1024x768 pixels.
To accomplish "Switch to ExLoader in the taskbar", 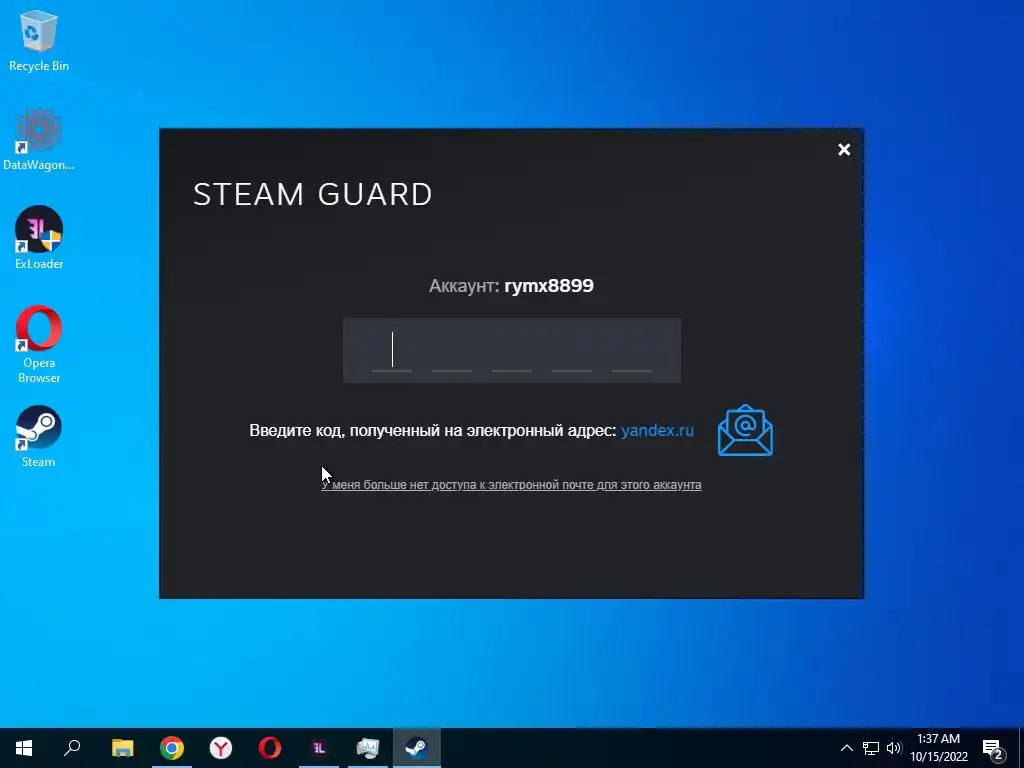I will [x=319, y=748].
